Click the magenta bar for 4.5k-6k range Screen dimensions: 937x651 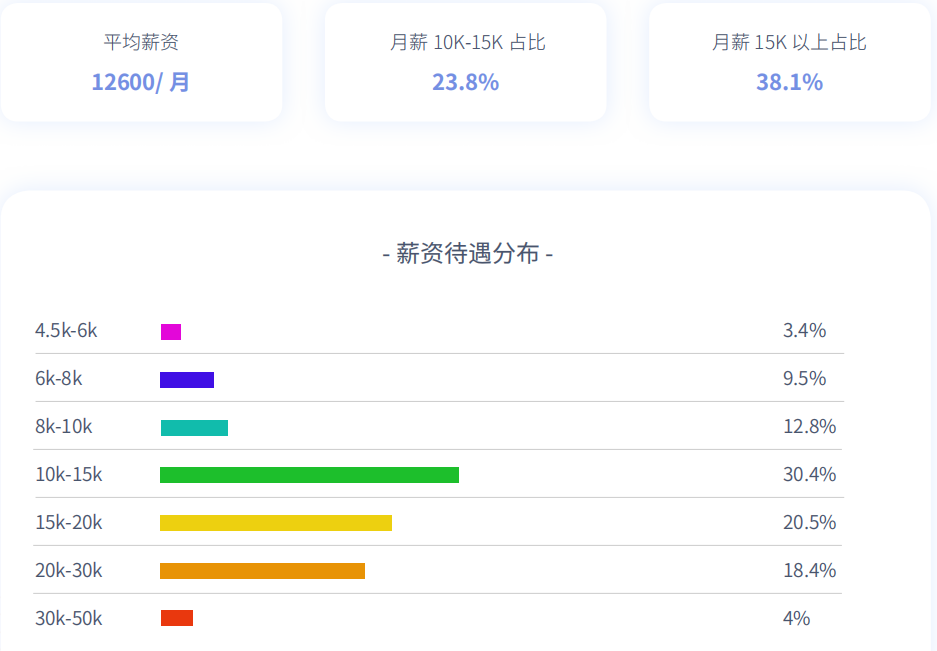point(170,330)
